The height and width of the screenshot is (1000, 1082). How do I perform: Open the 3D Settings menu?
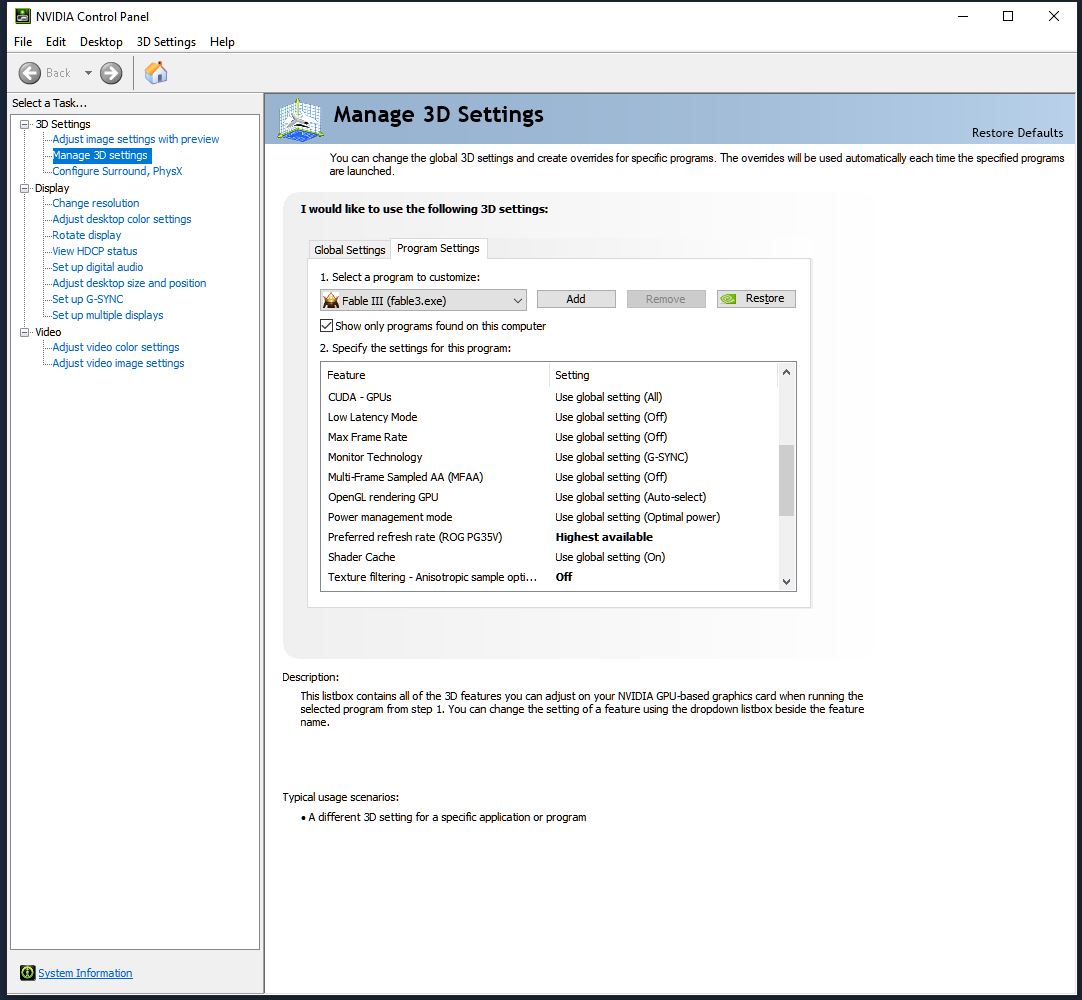166,41
